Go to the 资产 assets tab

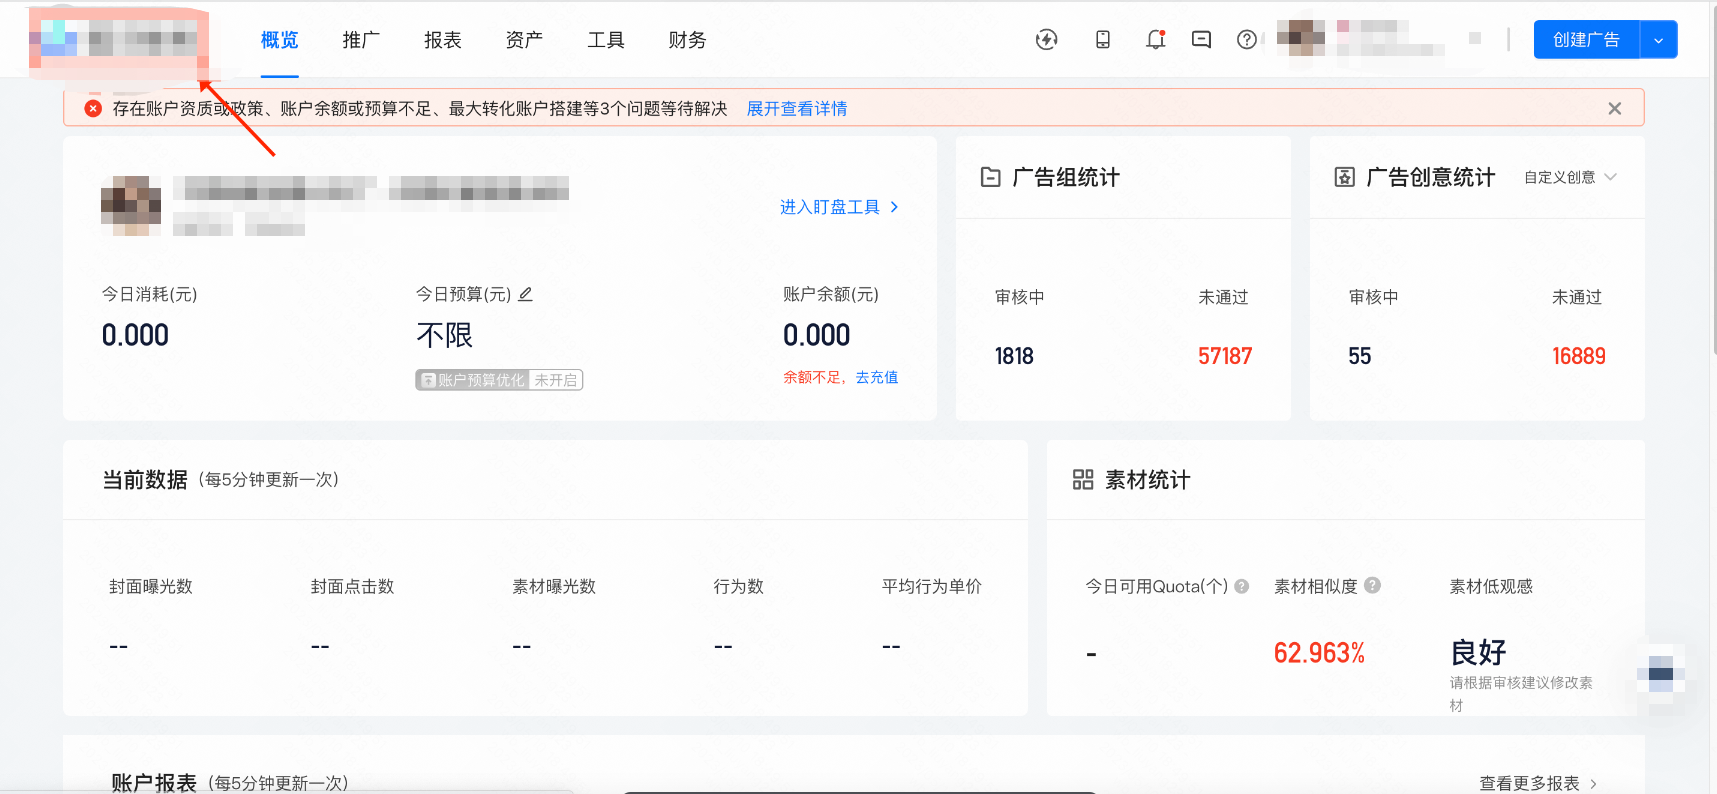coord(524,40)
